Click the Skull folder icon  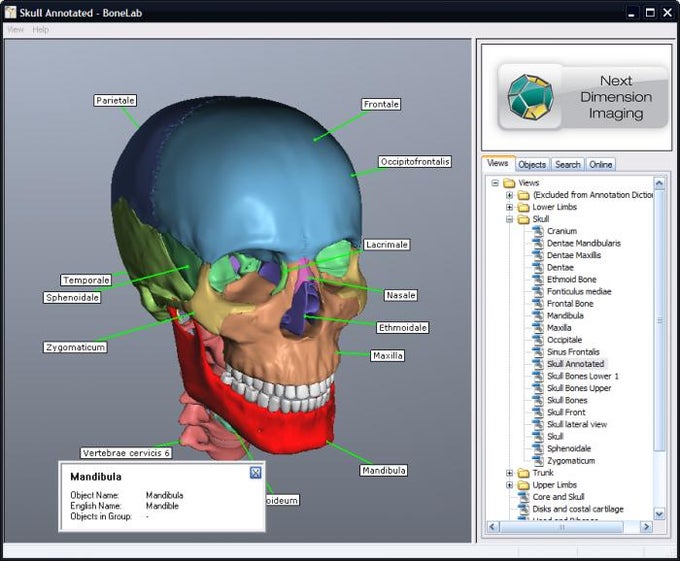click(x=524, y=219)
